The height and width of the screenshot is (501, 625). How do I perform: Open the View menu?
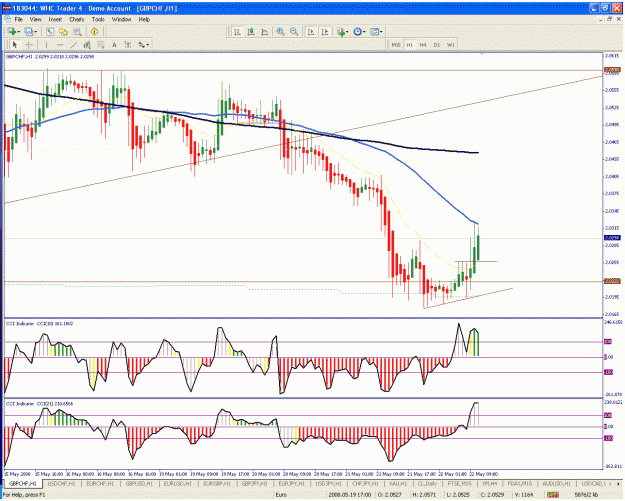tap(35, 19)
